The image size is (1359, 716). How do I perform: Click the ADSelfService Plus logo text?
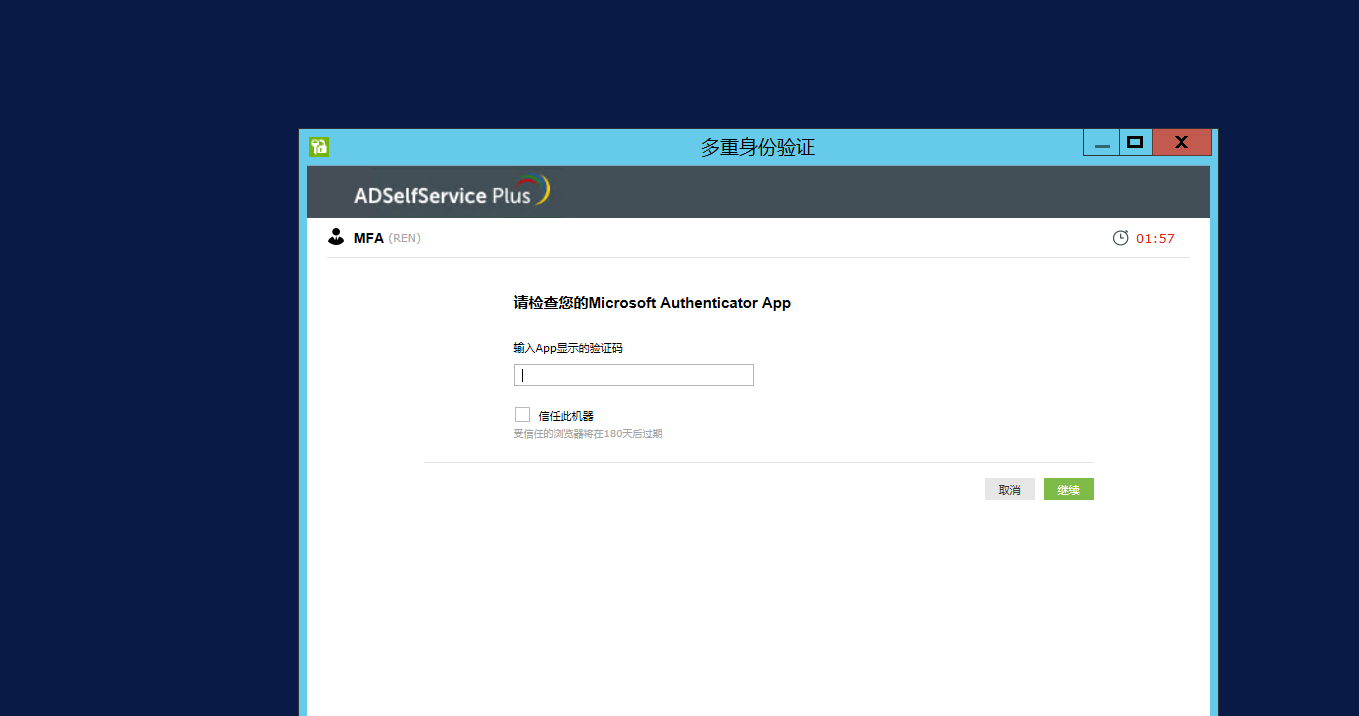442,195
